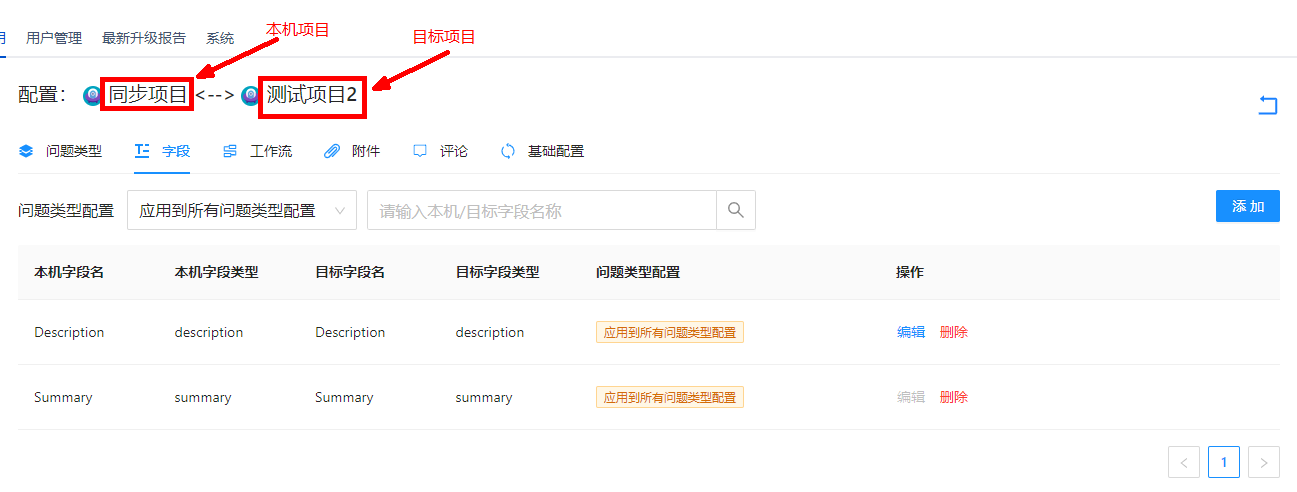Select the 字段 tab
The width and height of the screenshot is (1297, 492).
pyautogui.click(x=163, y=152)
